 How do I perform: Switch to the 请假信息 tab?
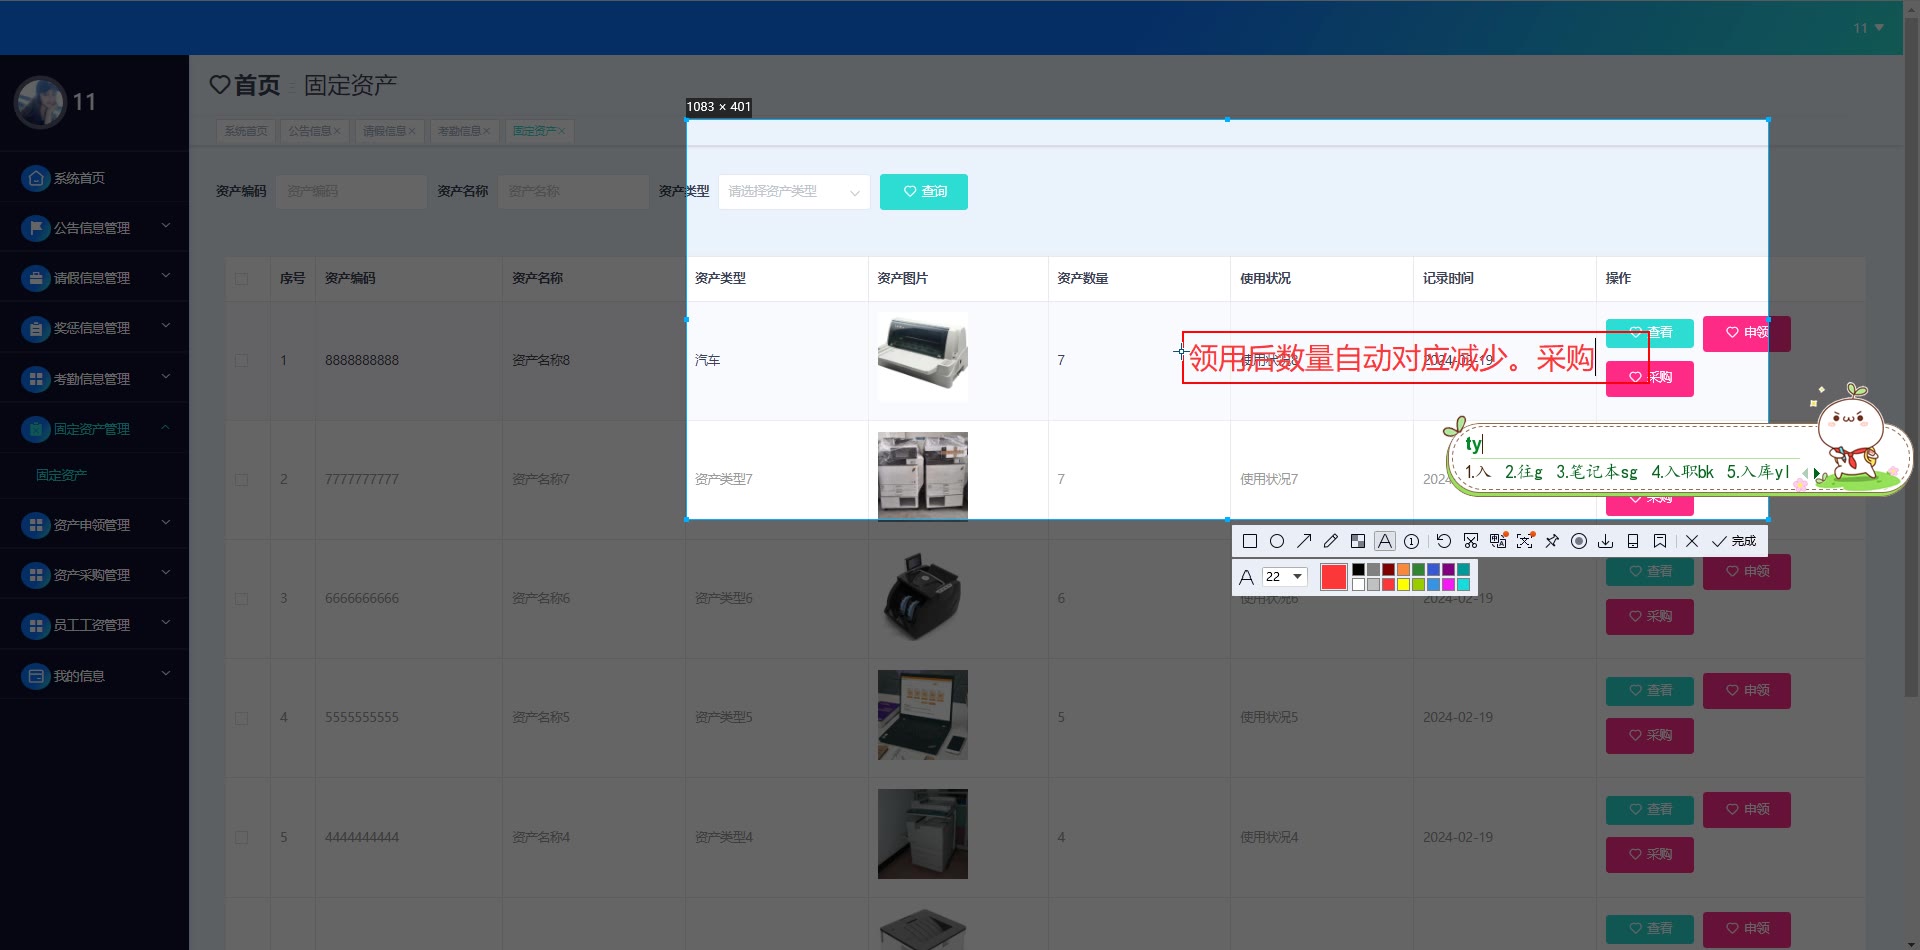[x=388, y=131]
